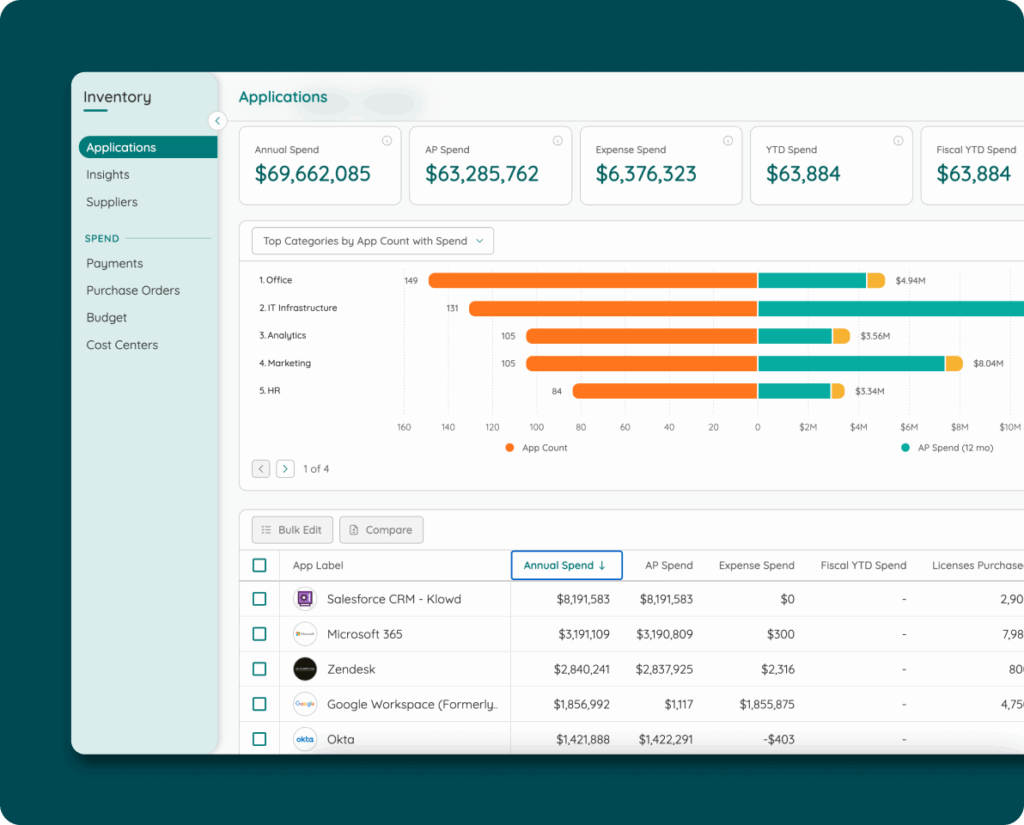Check the Salesforce CRM - Klowd row checkbox
The width and height of the screenshot is (1024, 825).
click(x=259, y=599)
